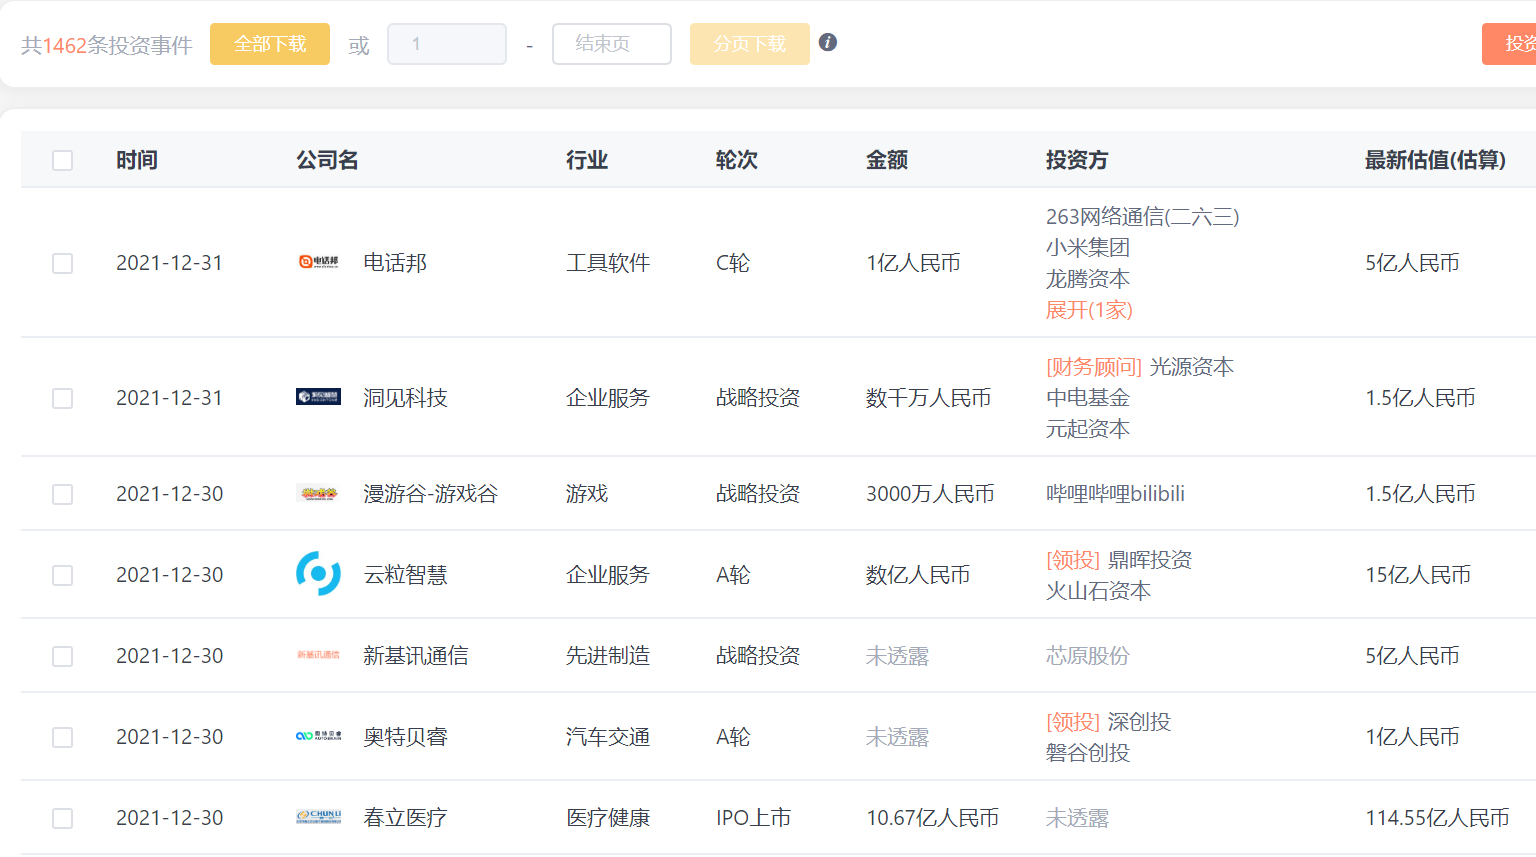Image resolution: width=1536 pixels, height=857 pixels.
Task: Check the box for the 春立医疗 row
Action: click(62, 818)
